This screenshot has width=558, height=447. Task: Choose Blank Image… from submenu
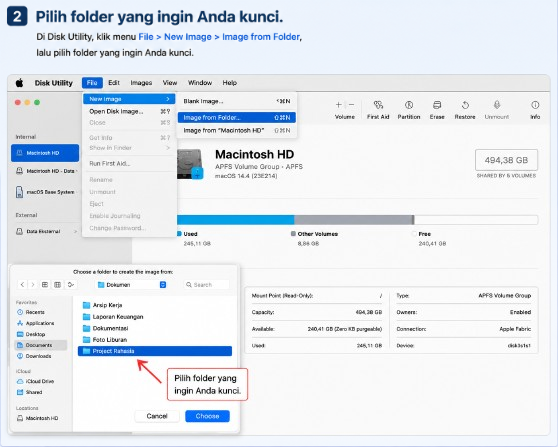(237, 101)
